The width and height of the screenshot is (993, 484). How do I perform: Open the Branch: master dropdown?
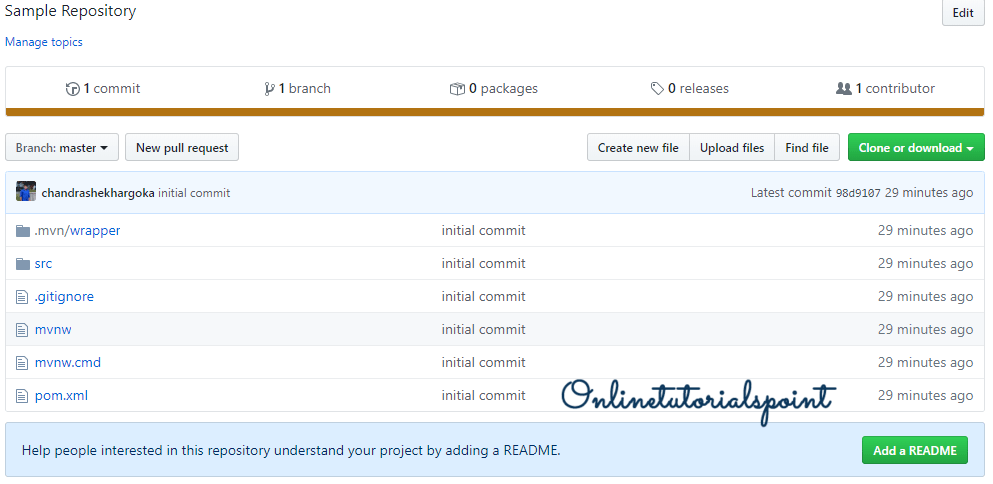(62, 148)
